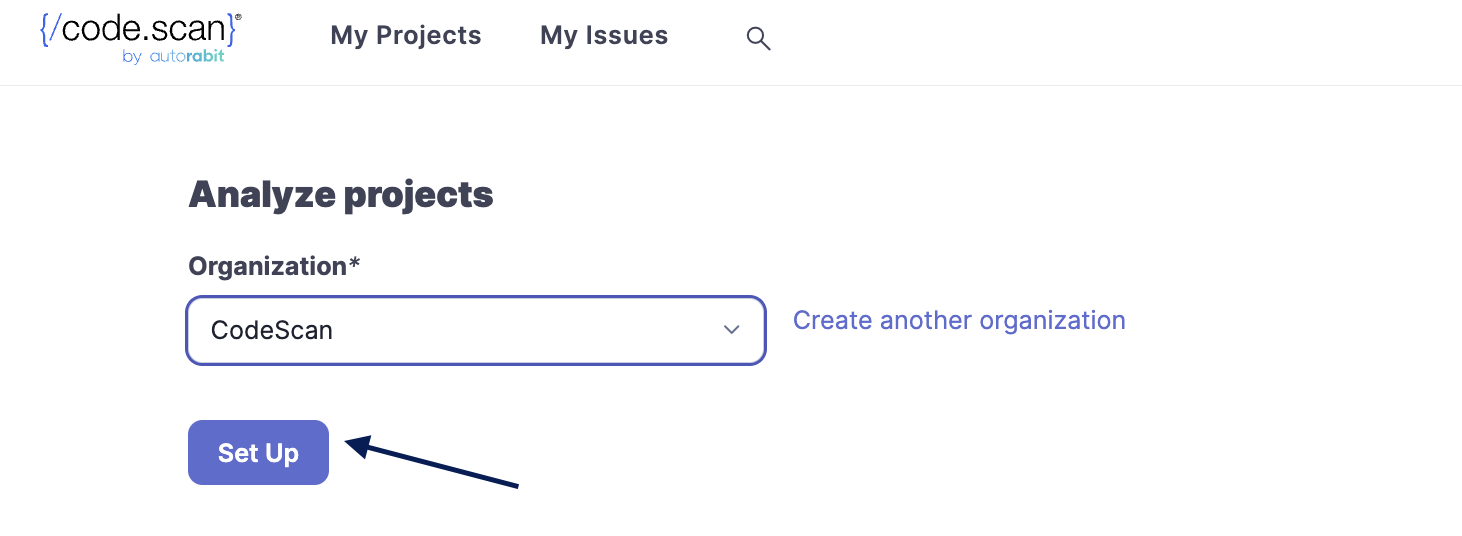
Task: Click the required asterisk after Organization
Action: (x=354, y=264)
